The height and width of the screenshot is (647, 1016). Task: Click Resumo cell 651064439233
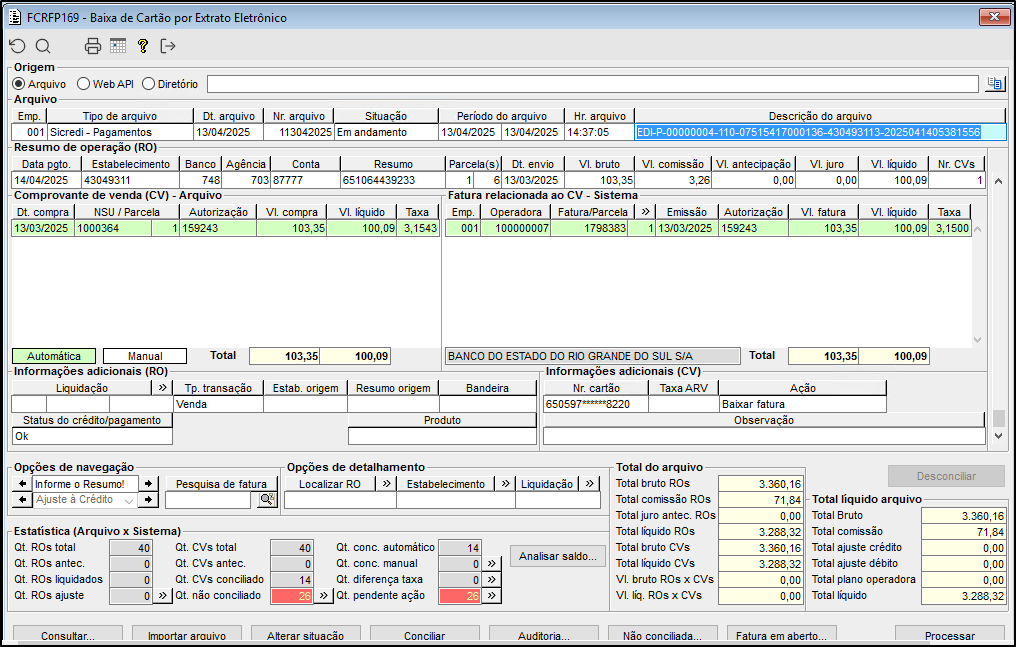tap(393, 180)
